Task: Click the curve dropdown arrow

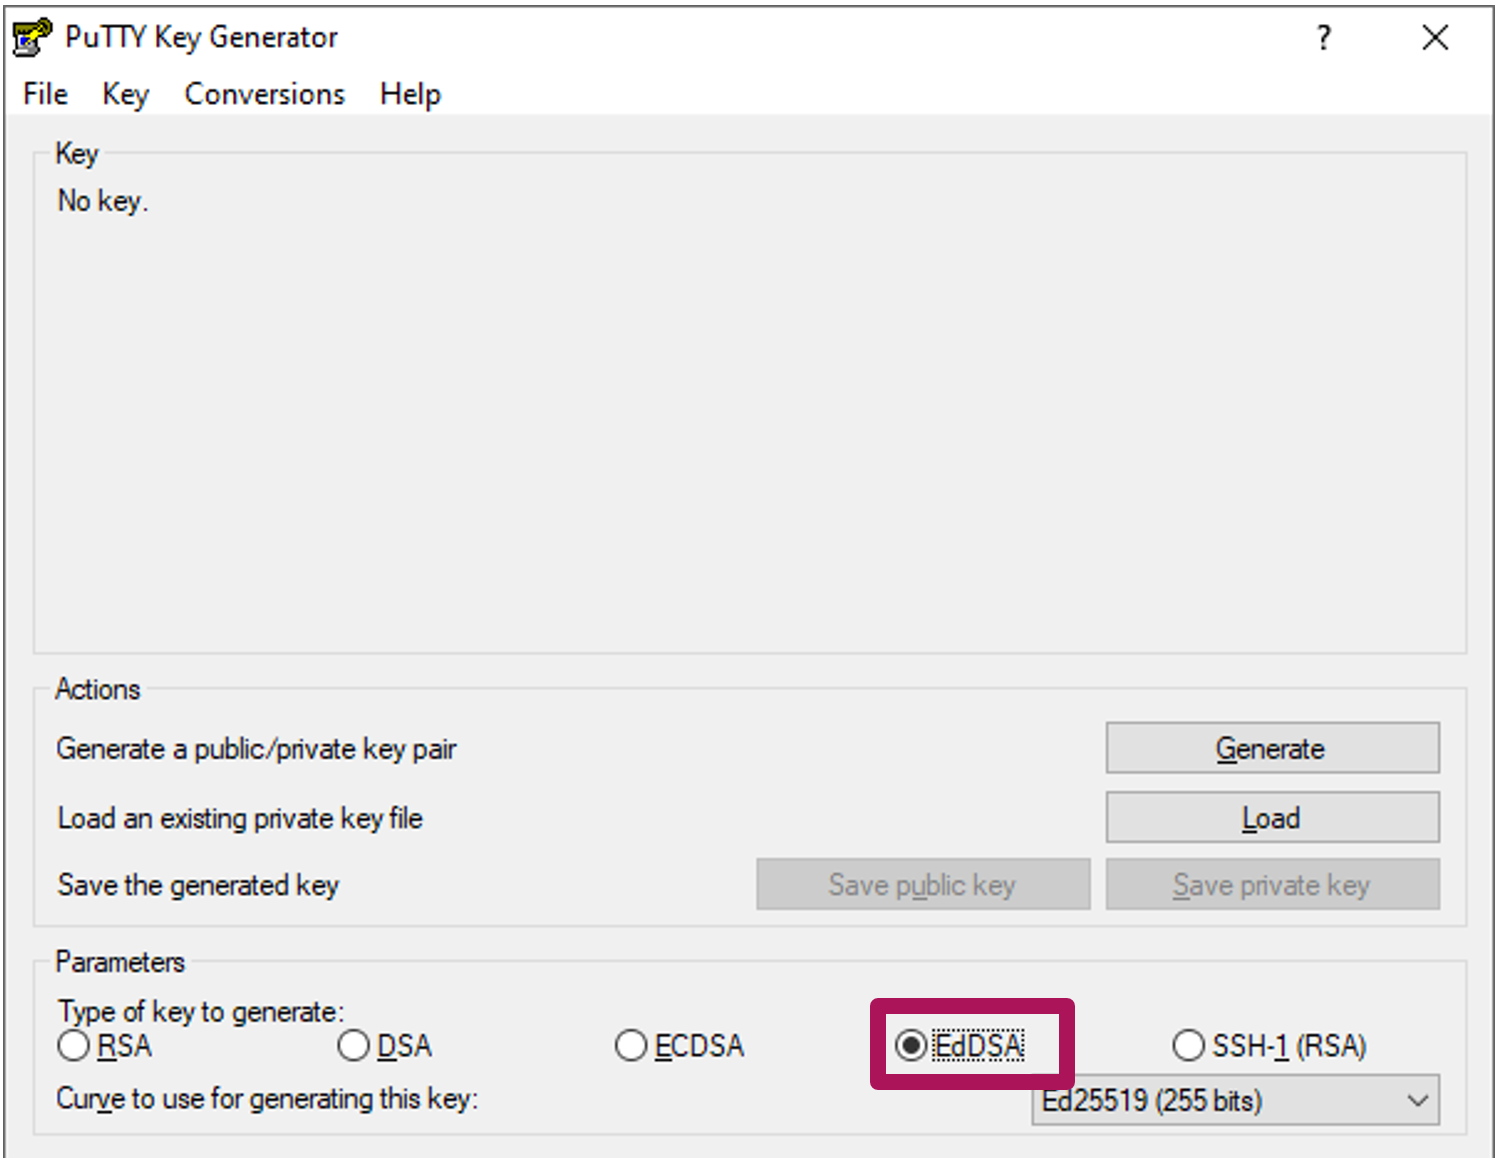Action: coord(1417,1101)
